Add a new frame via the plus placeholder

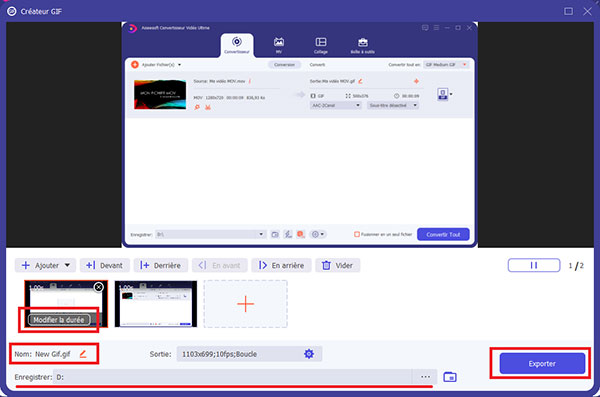click(245, 304)
